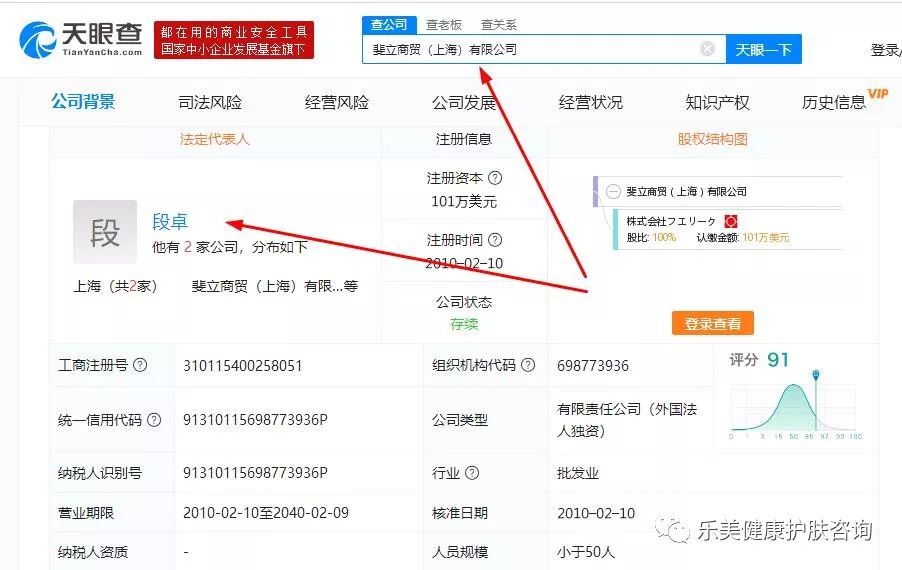Click the 存续 company status text
The image size is (902, 570).
tap(464, 324)
